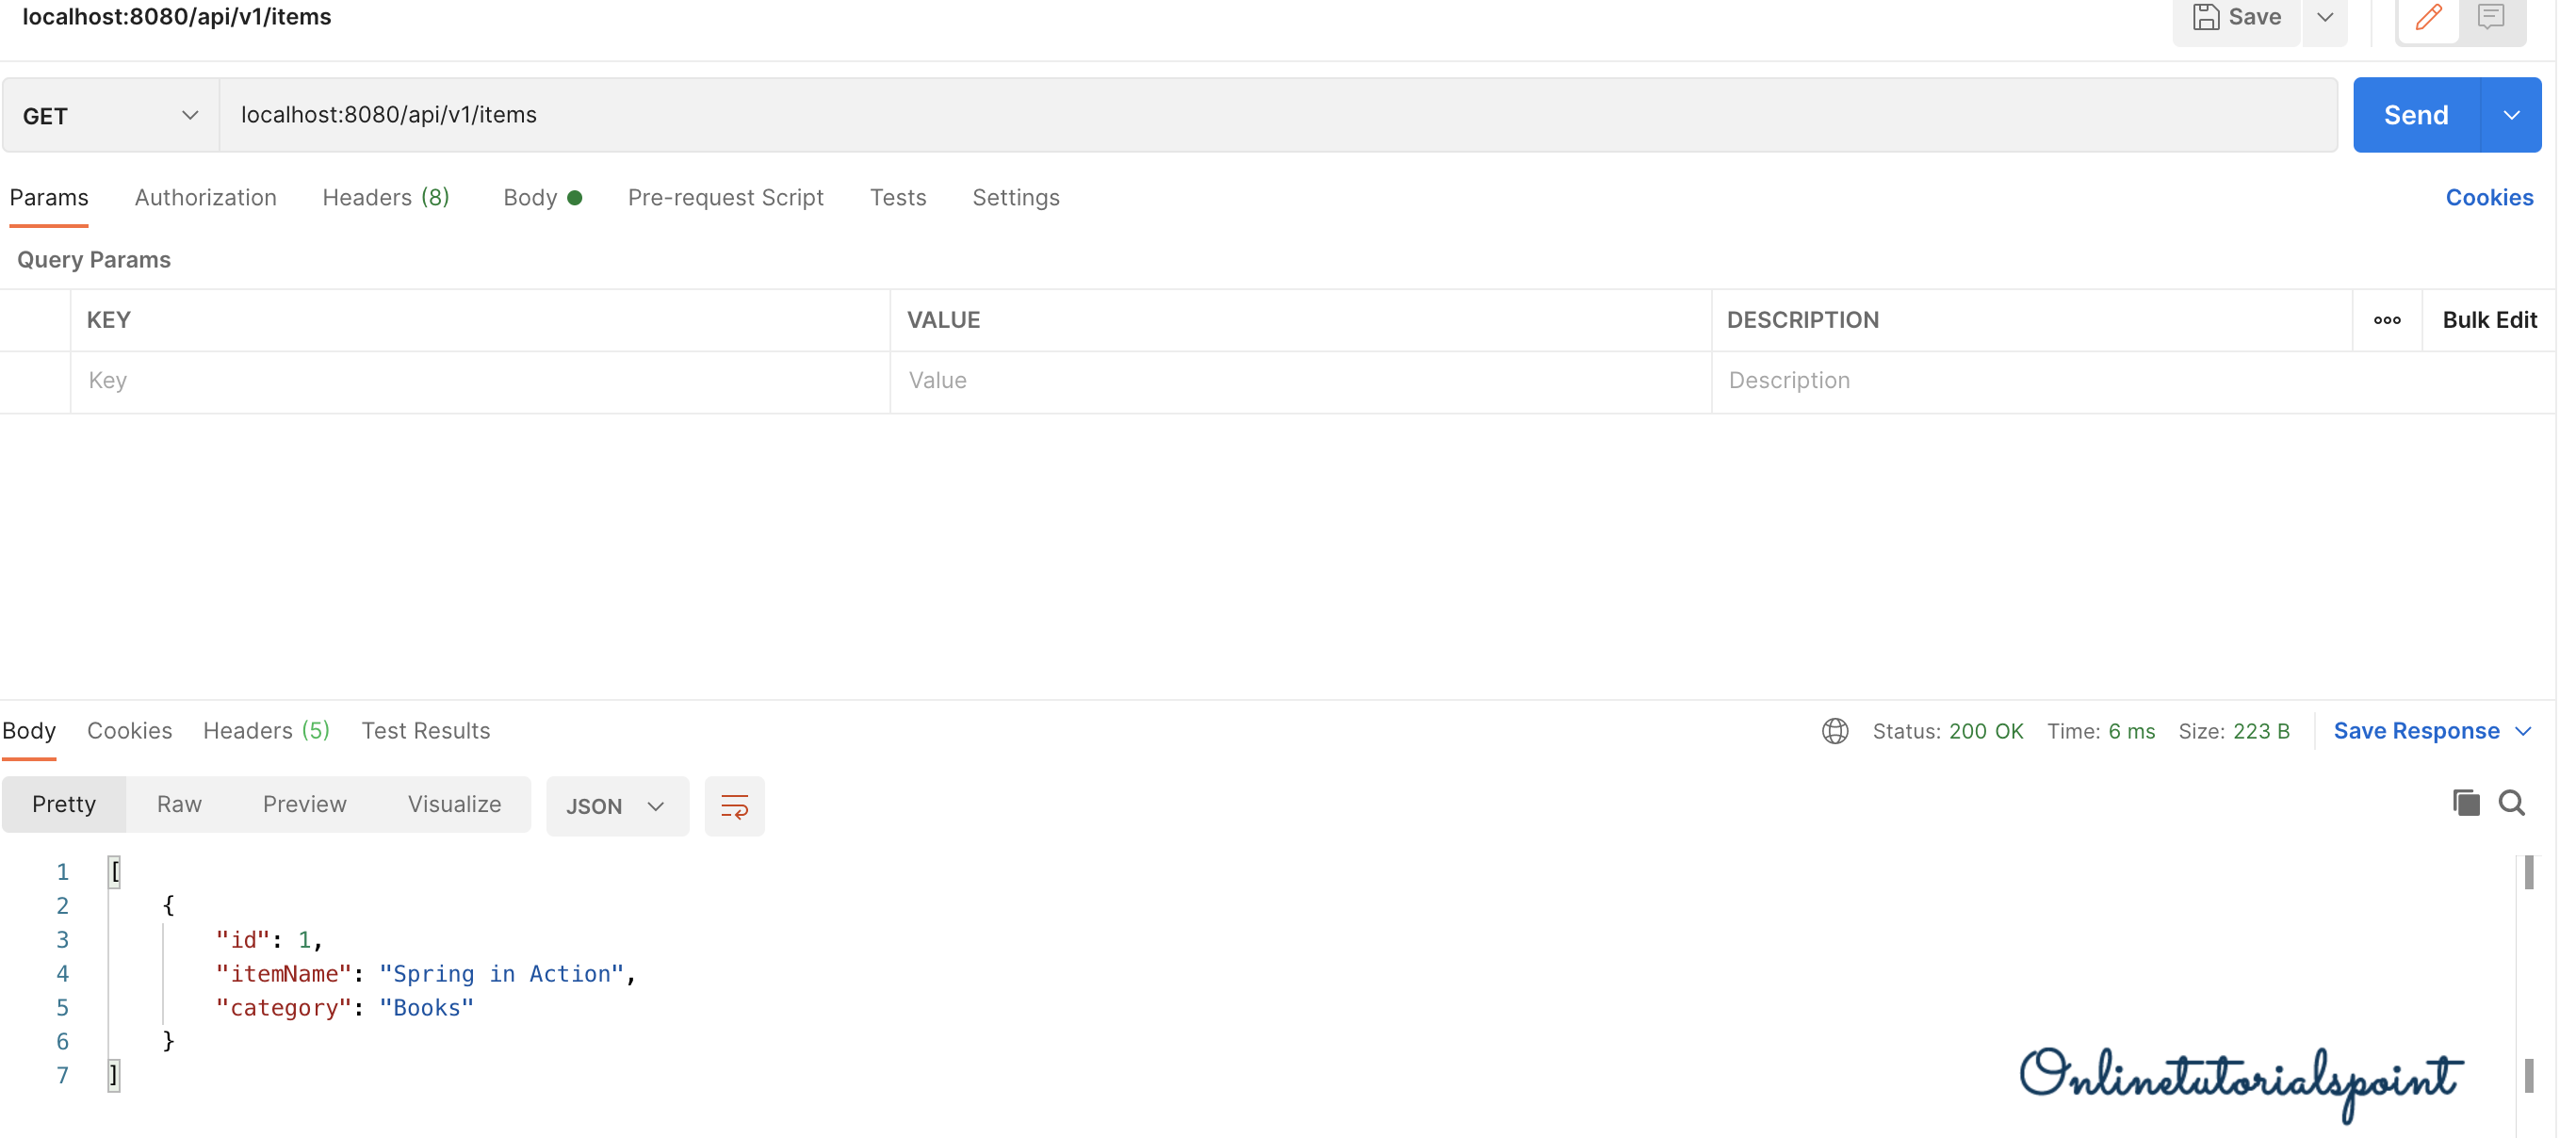Click the Save floppy disk button

pos(2236,18)
